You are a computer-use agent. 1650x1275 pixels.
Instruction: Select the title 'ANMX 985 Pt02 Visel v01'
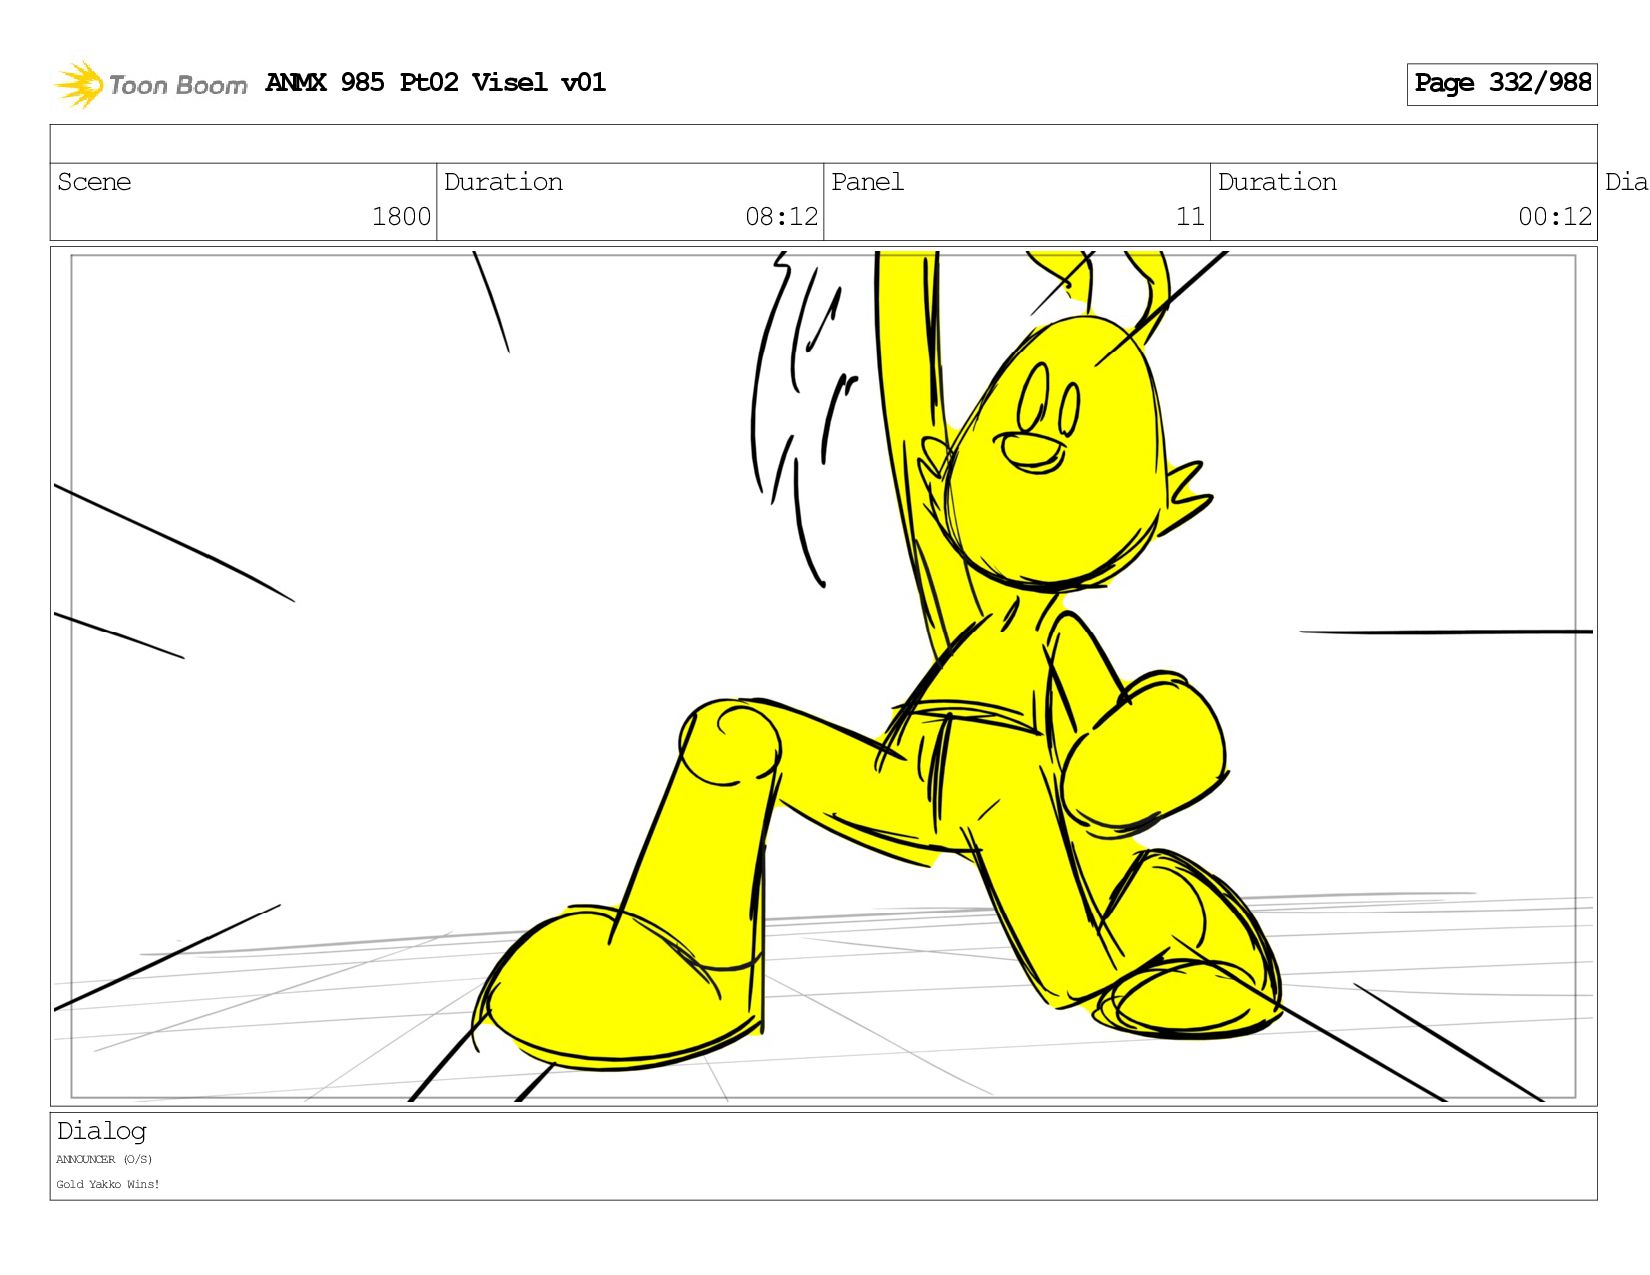(436, 82)
